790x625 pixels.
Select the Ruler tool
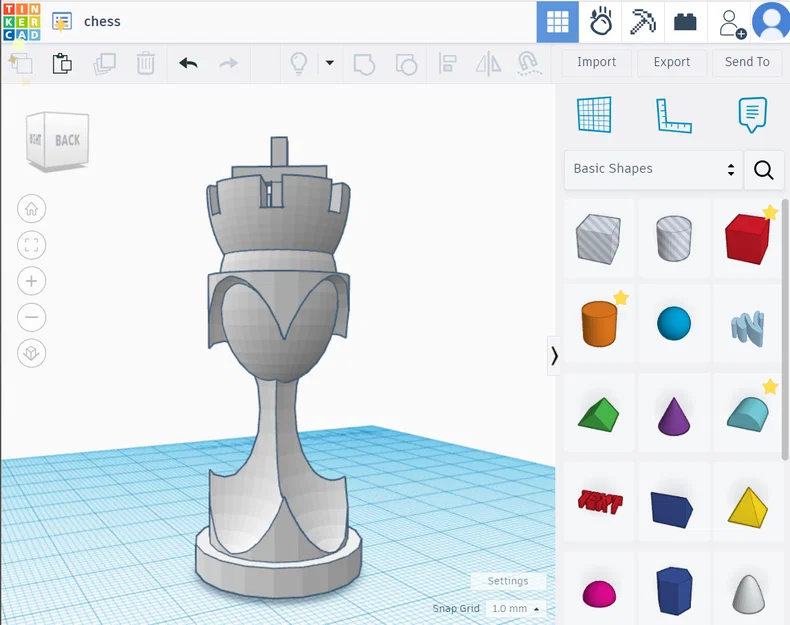click(674, 115)
